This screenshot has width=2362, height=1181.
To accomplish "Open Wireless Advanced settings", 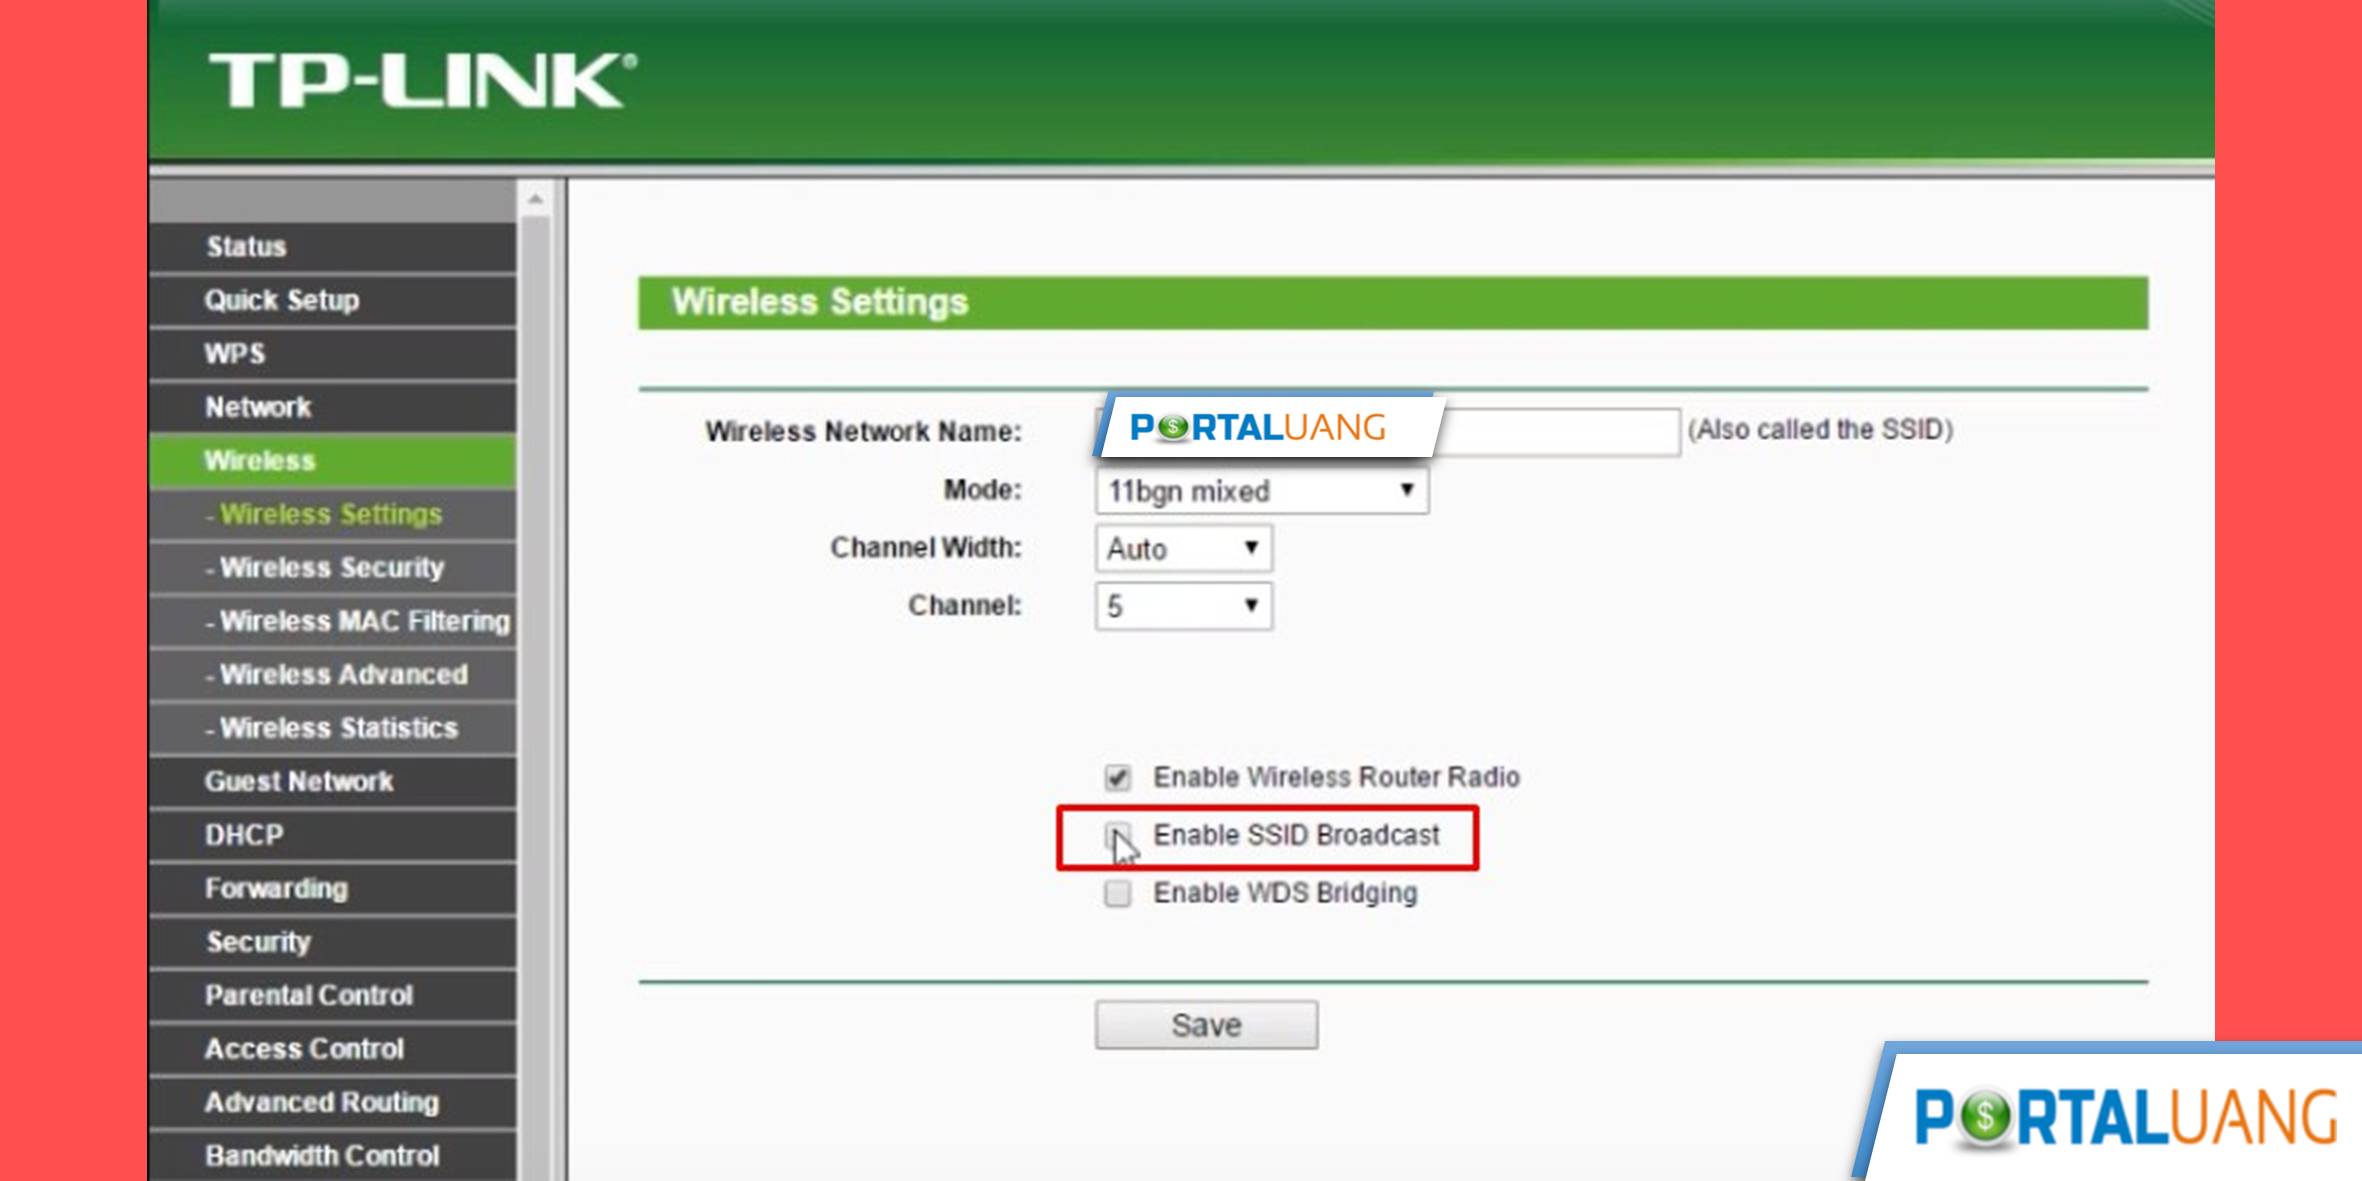I will pyautogui.click(x=339, y=673).
